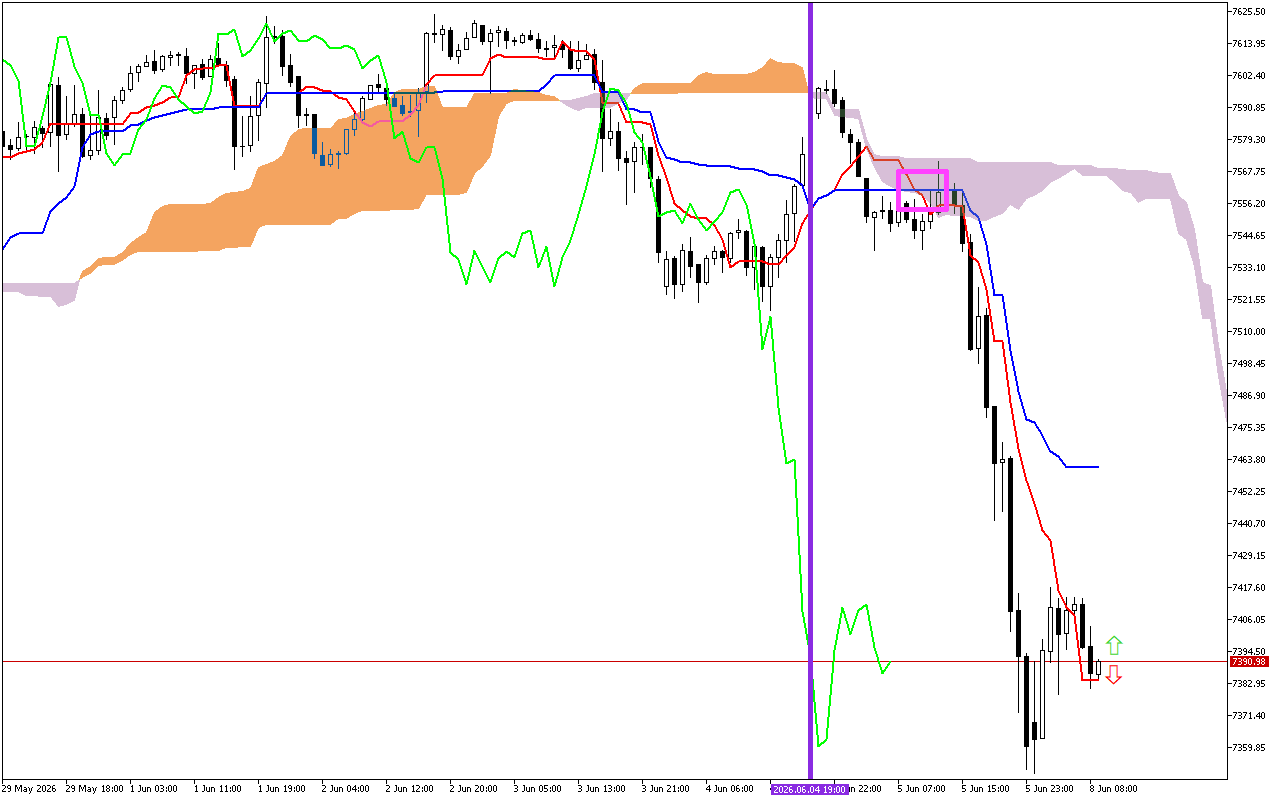Click the 3 Jun 05:00 time label
Image resolution: width=1280 pixels, height=800 pixels.
(540, 789)
